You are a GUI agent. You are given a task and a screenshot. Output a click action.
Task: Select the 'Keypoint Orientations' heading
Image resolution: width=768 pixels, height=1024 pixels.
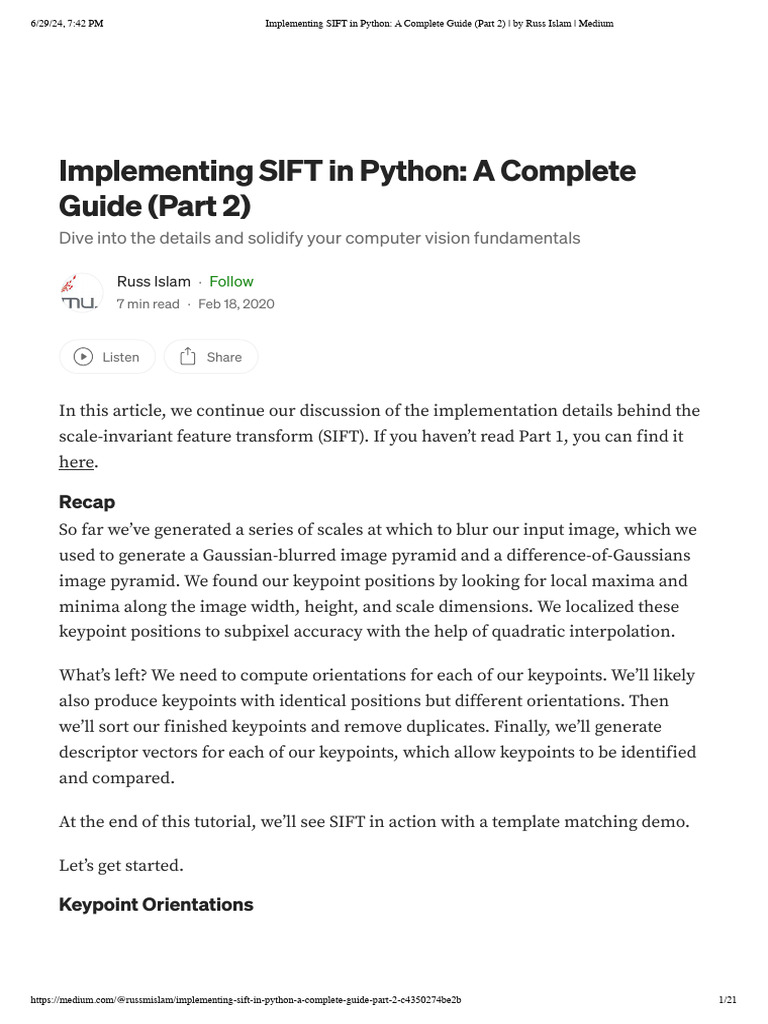[x=156, y=905]
